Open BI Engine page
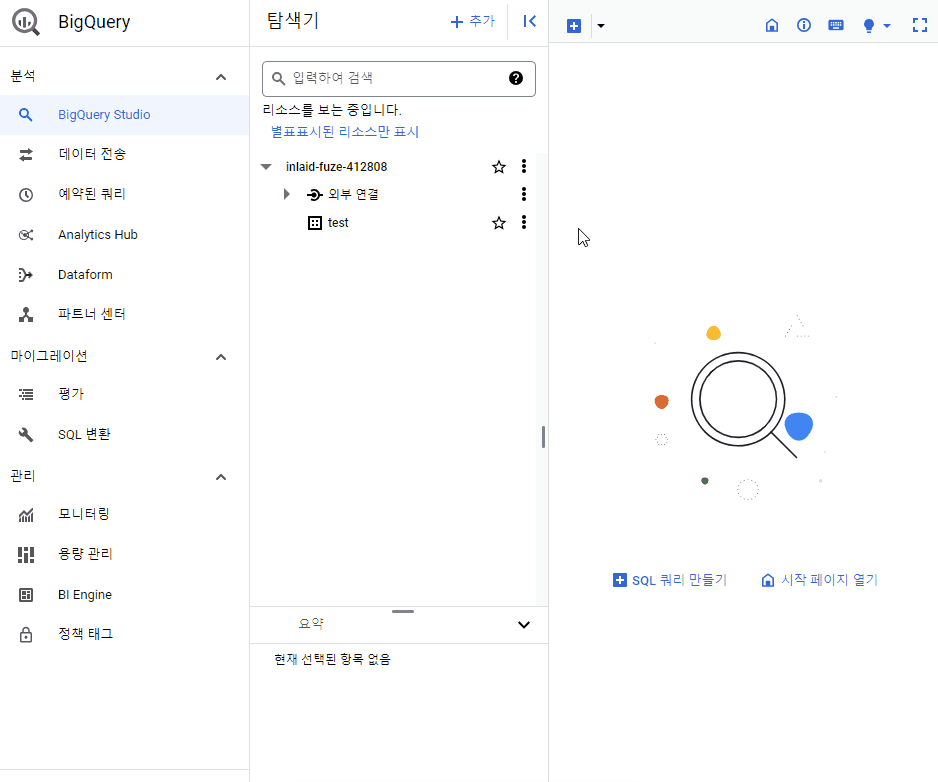The image size is (938, 782). 124,595
